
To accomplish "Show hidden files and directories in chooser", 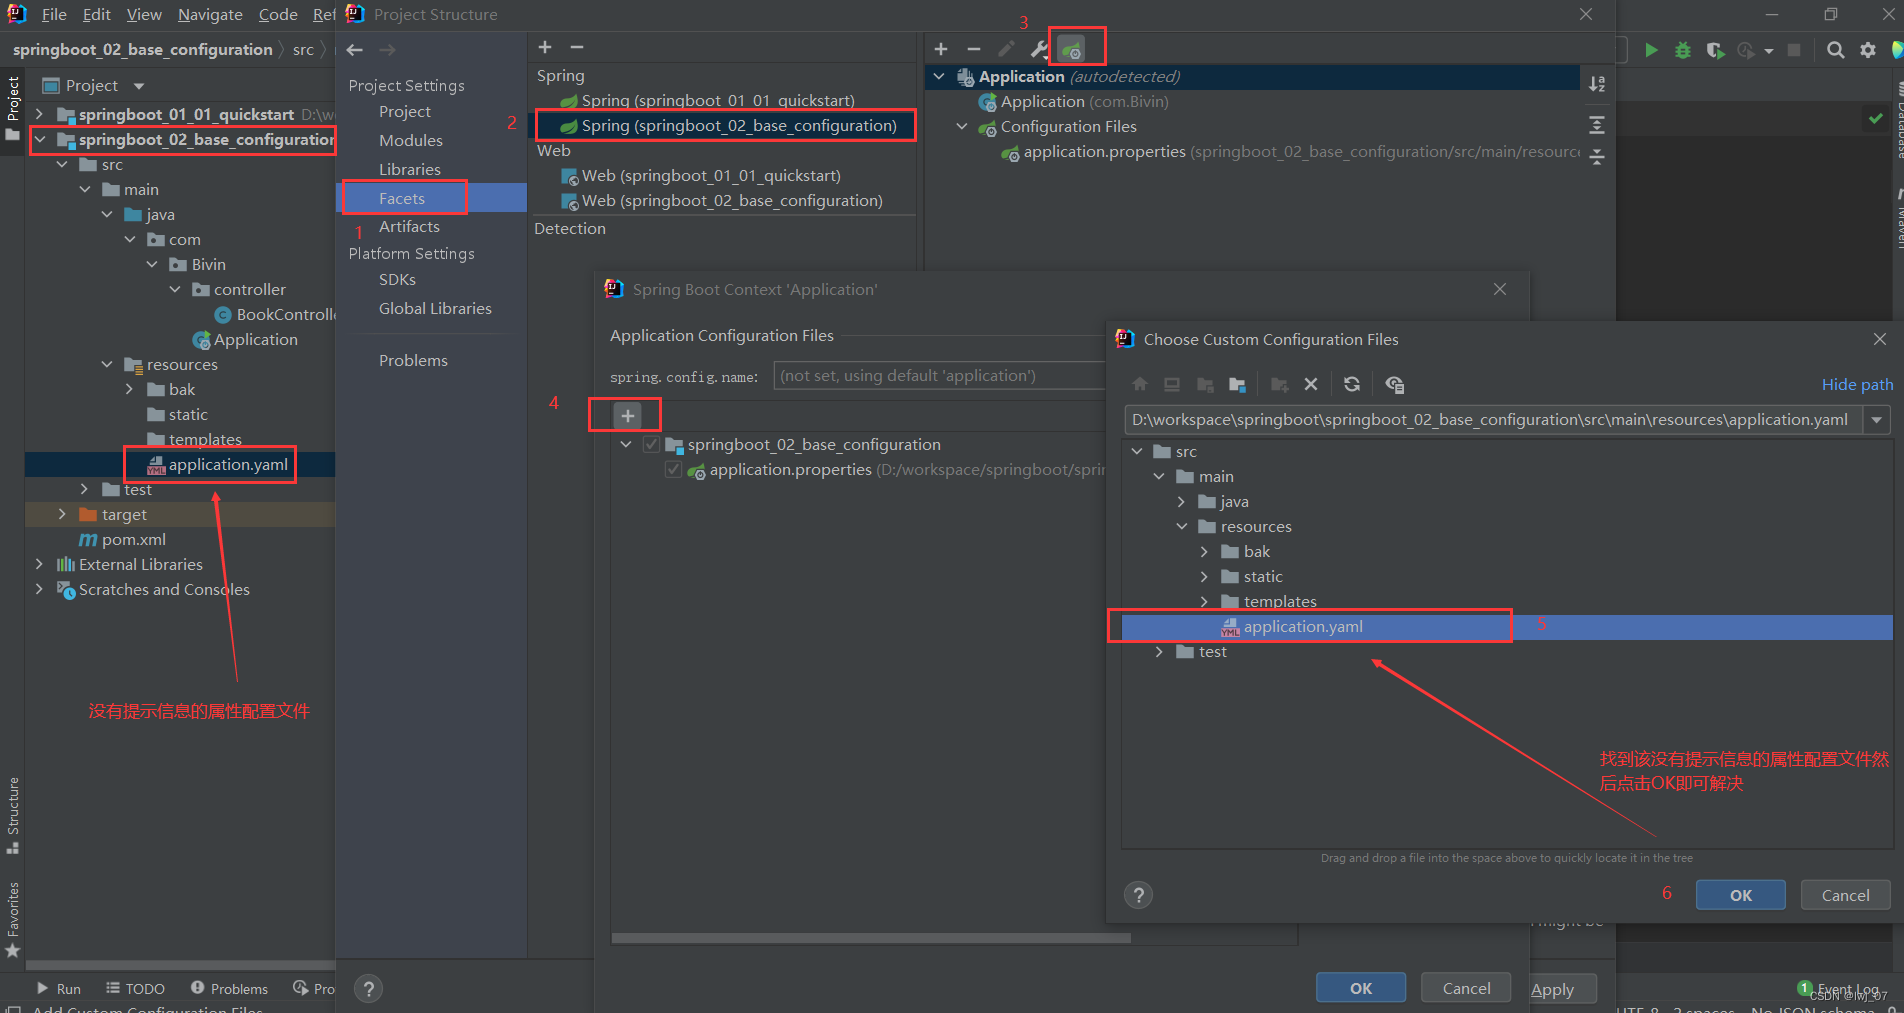I will coord(1395,385).
